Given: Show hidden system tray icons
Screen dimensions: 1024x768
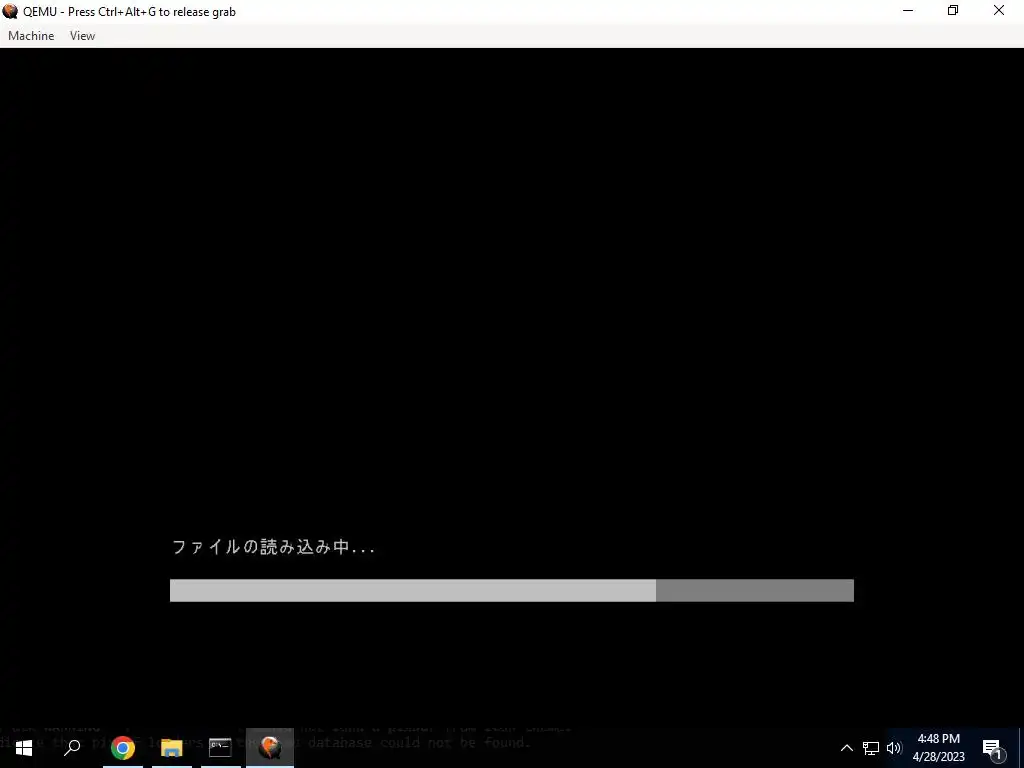Looking at the screenshot, I should point(846,748).
